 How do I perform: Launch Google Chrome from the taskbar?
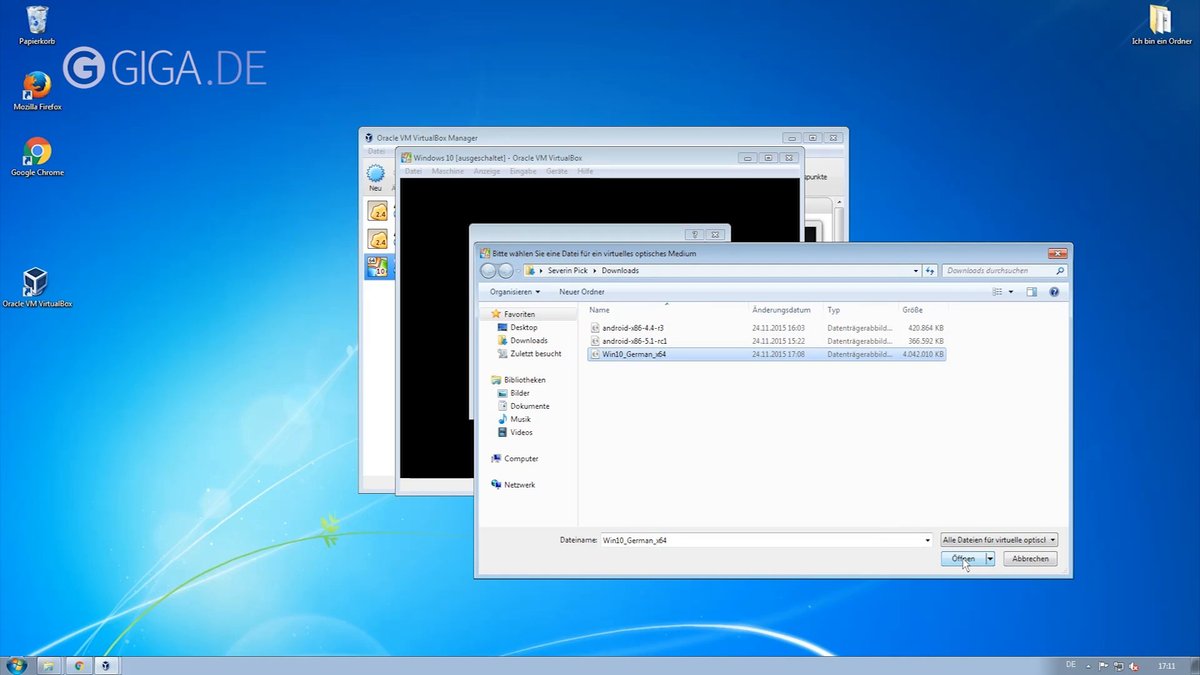(78, 664)
